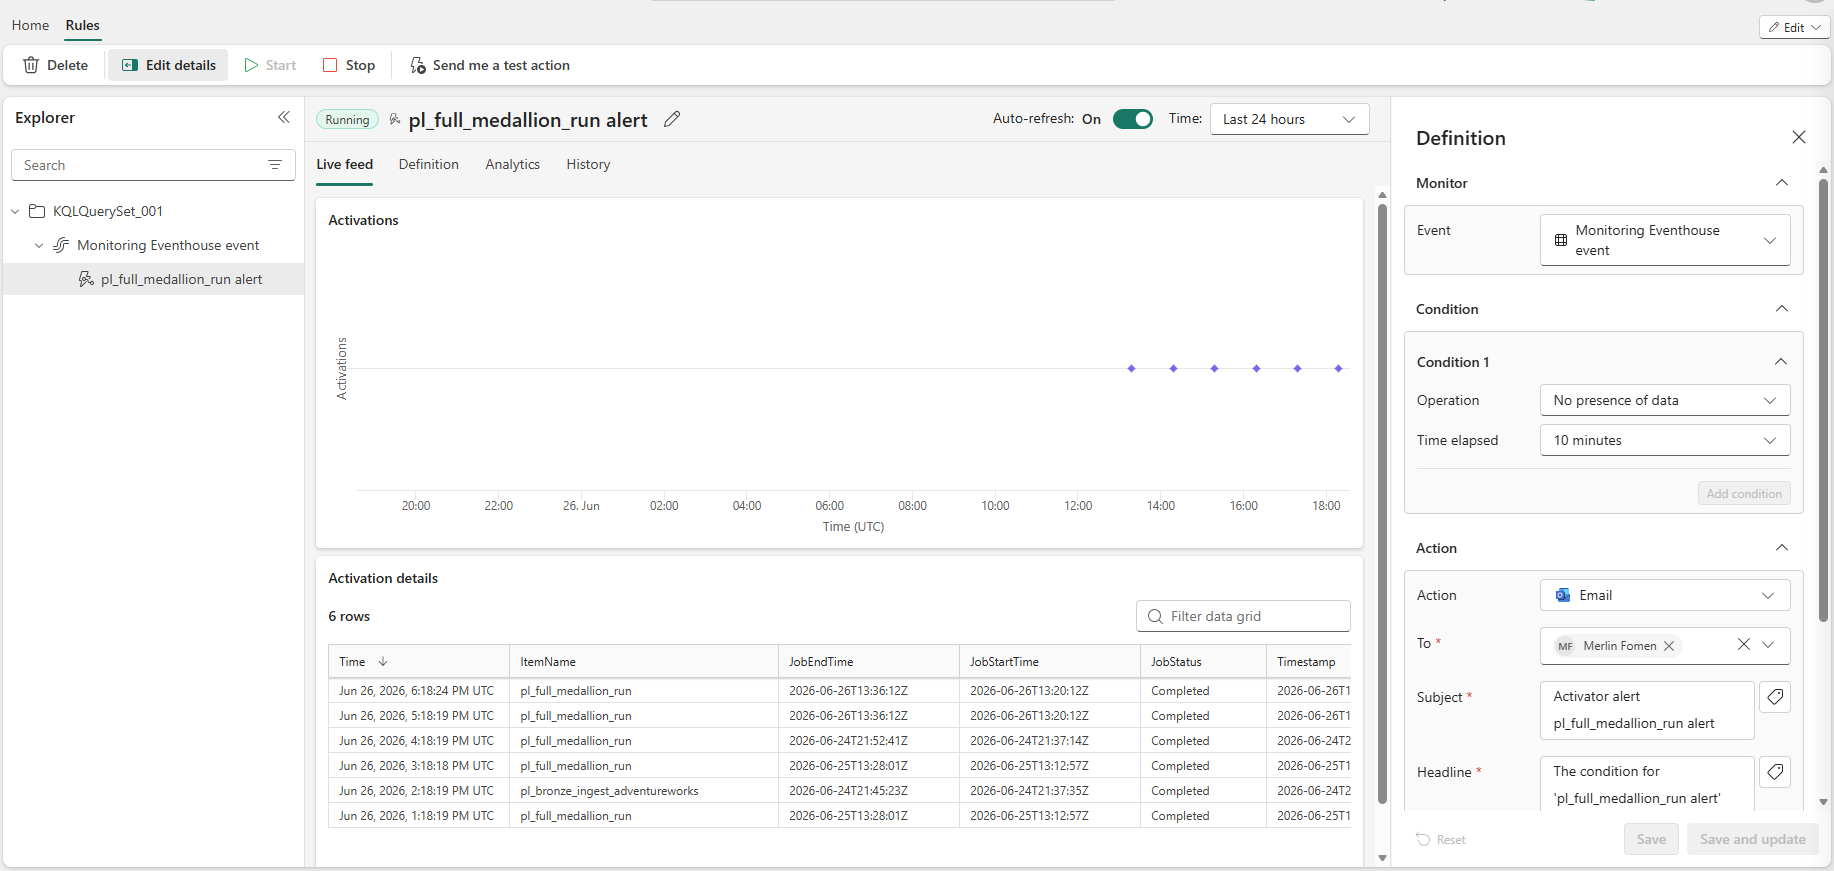This screenshot has height=871, width=1834.
Task: Click the Headline text field
Action: [x=1647, y=784]
